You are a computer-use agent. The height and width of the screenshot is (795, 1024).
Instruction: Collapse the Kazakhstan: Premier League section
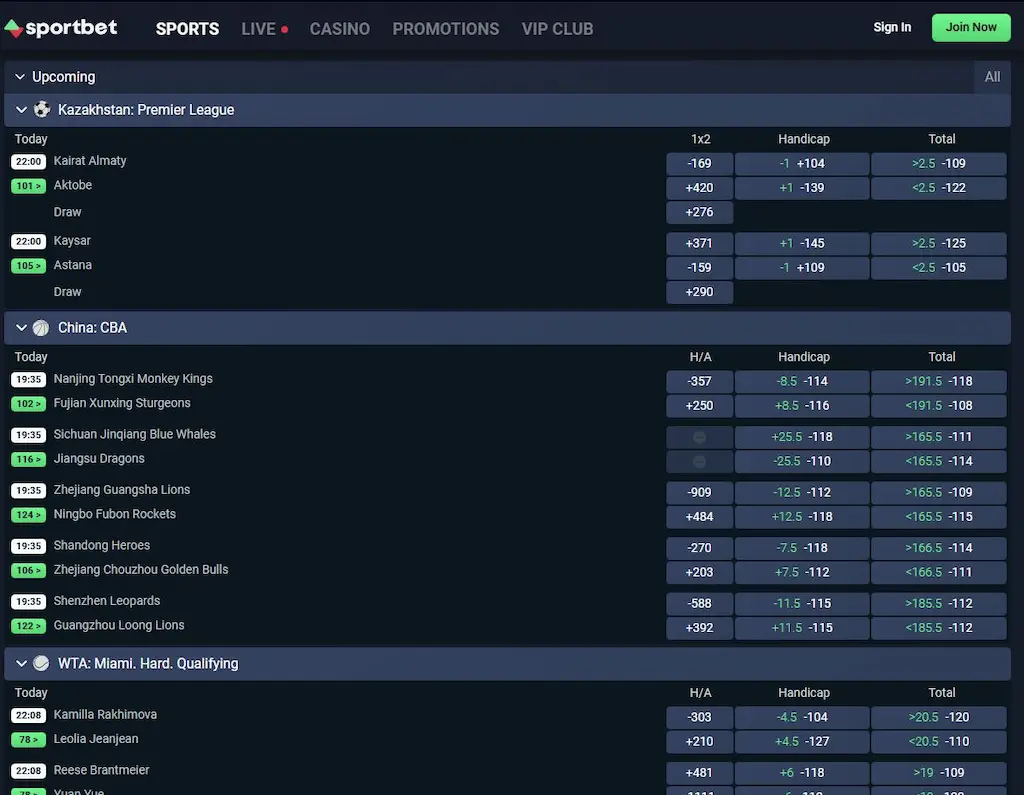click(22, 110)
